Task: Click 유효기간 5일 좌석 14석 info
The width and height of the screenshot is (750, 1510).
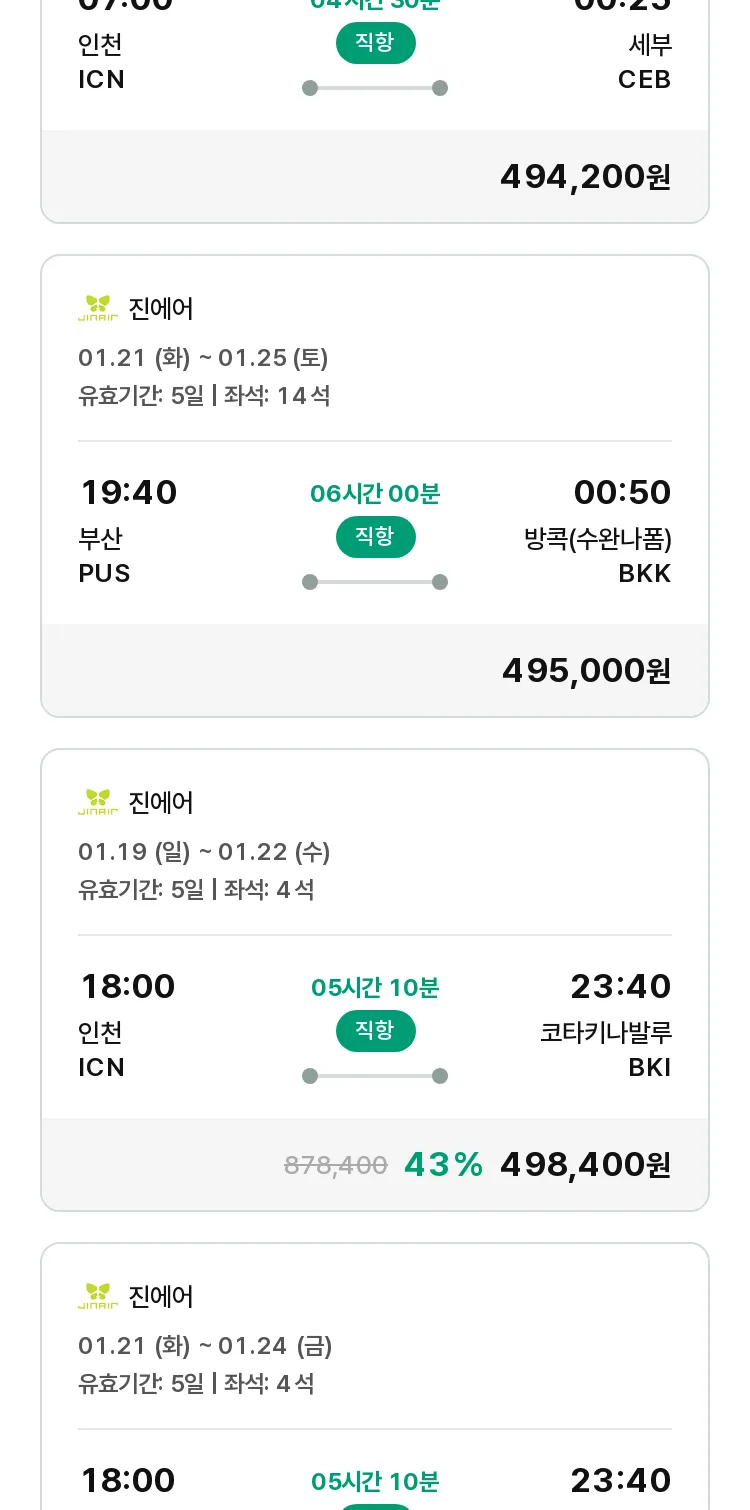Action: coord(204,396)
